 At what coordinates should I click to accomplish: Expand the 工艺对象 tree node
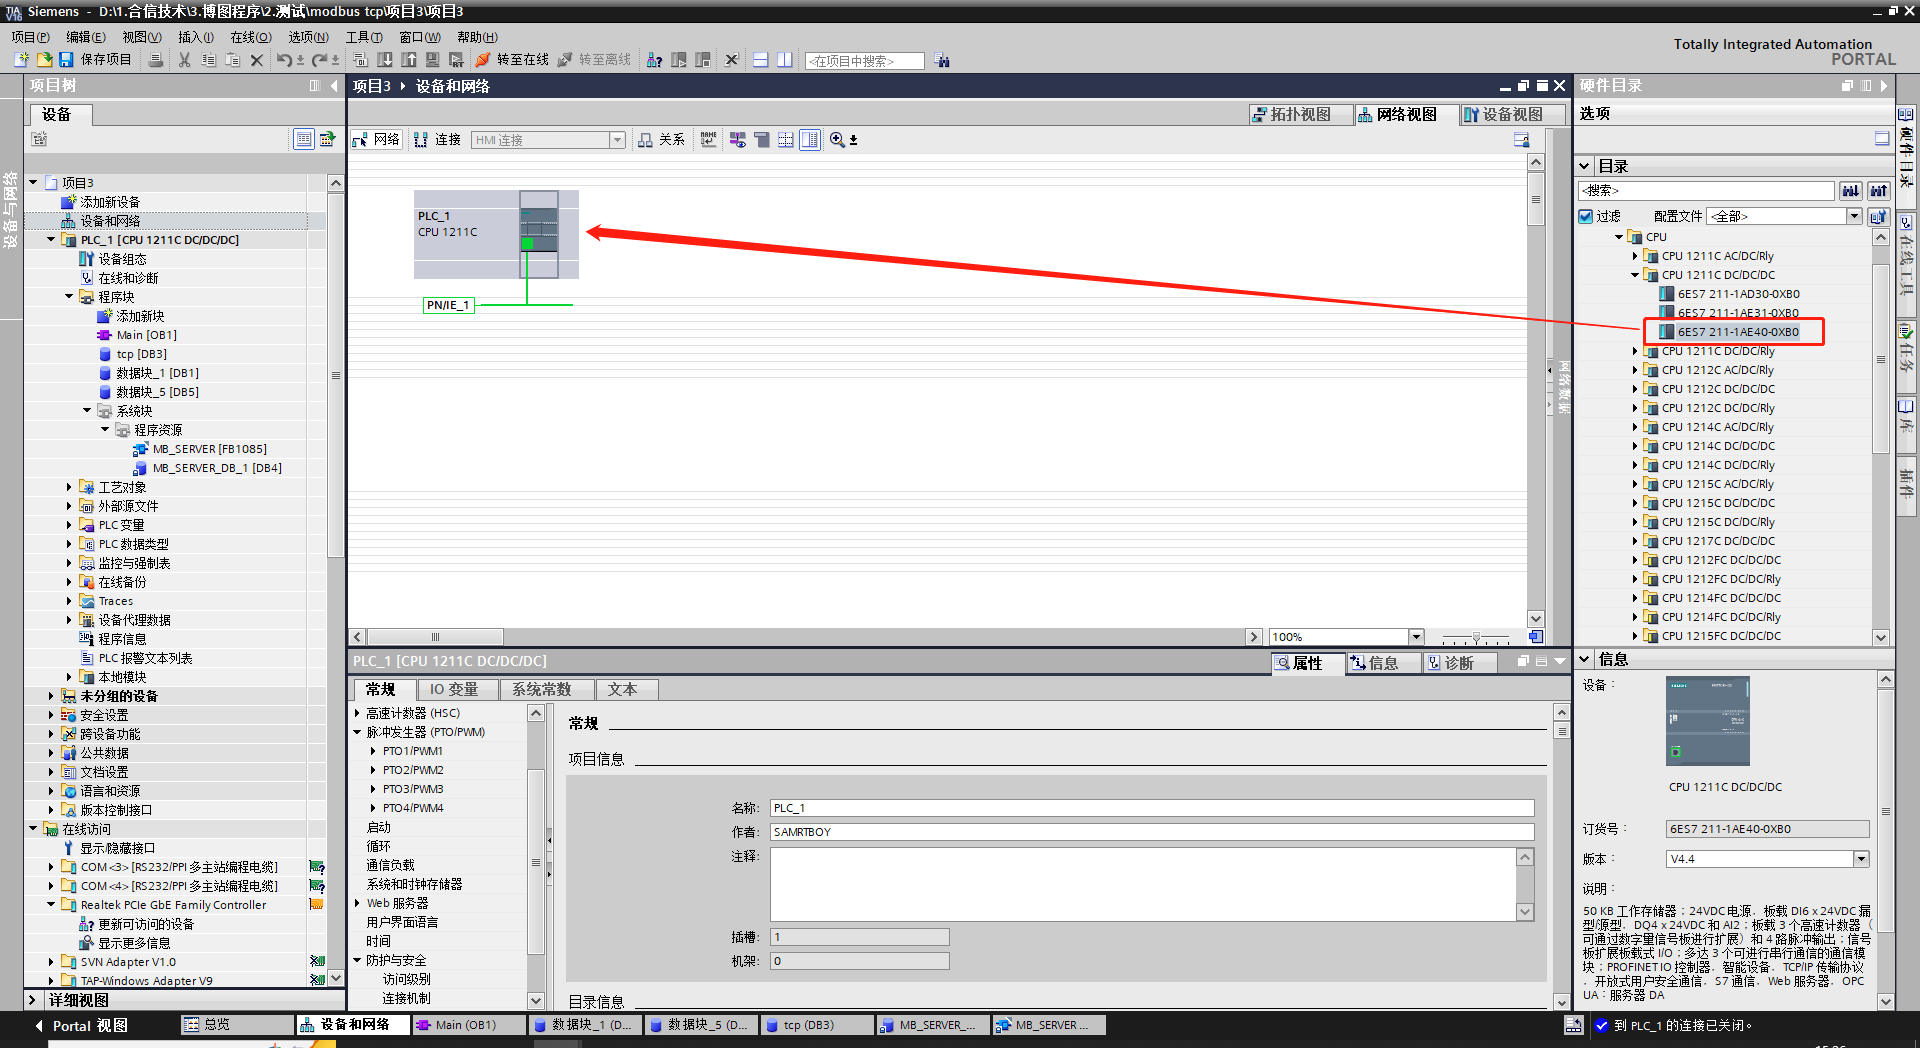(69, 487)
